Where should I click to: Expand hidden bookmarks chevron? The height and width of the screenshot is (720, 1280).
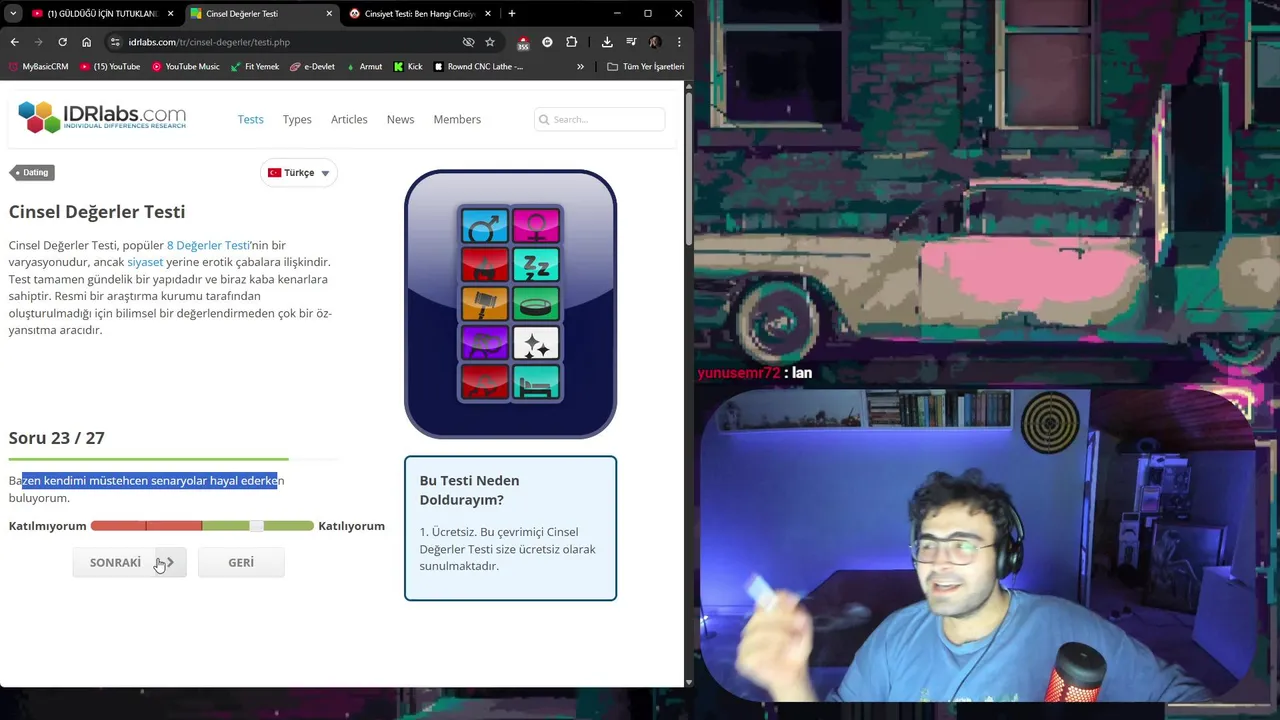tap(580, 67)
